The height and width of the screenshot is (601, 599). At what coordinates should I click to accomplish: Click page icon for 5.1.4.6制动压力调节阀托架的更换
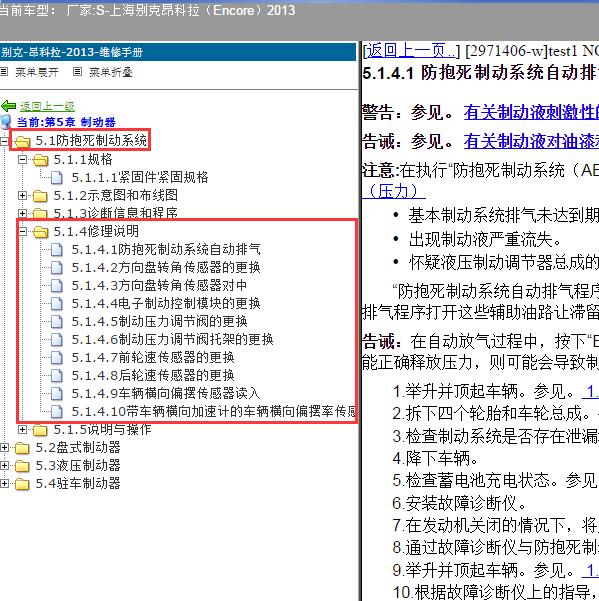coord(57,340)
